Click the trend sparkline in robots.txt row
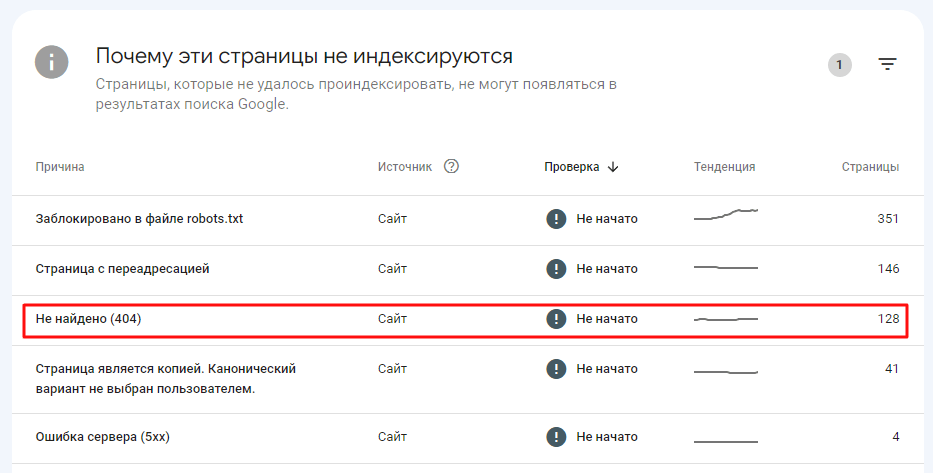This screenshot has width=933, height=473. [726, 215]
